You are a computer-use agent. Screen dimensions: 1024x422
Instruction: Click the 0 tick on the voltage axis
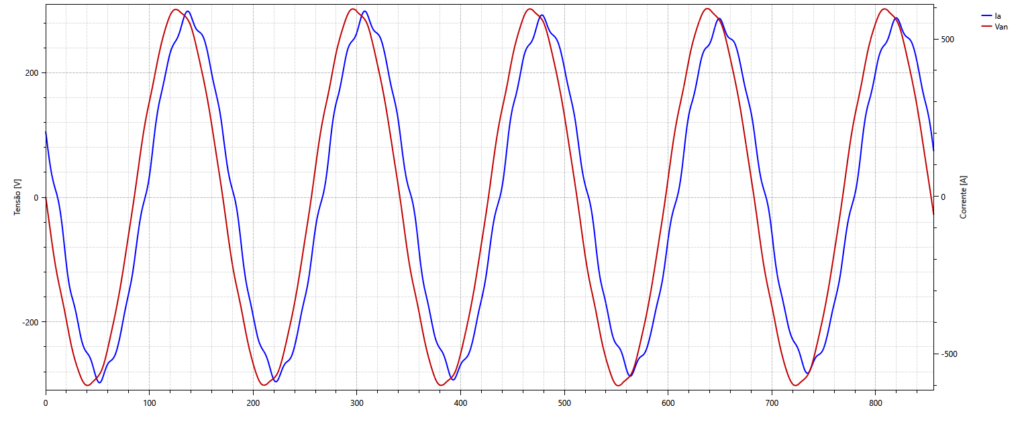point(37,197)
